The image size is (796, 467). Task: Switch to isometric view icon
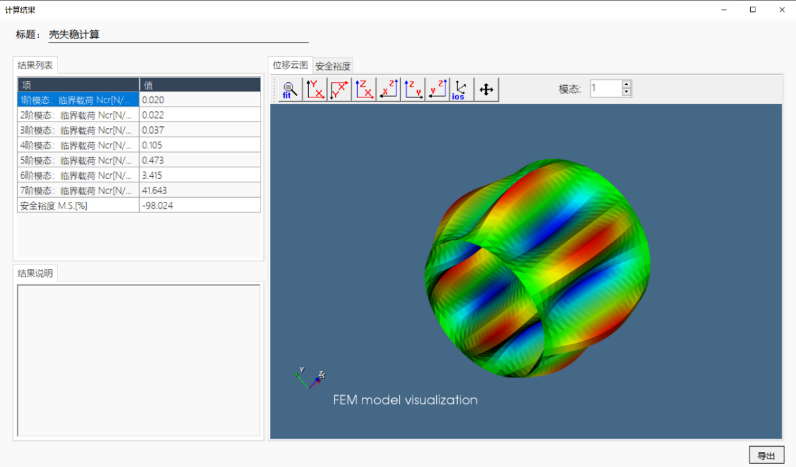tap(461, 90)
